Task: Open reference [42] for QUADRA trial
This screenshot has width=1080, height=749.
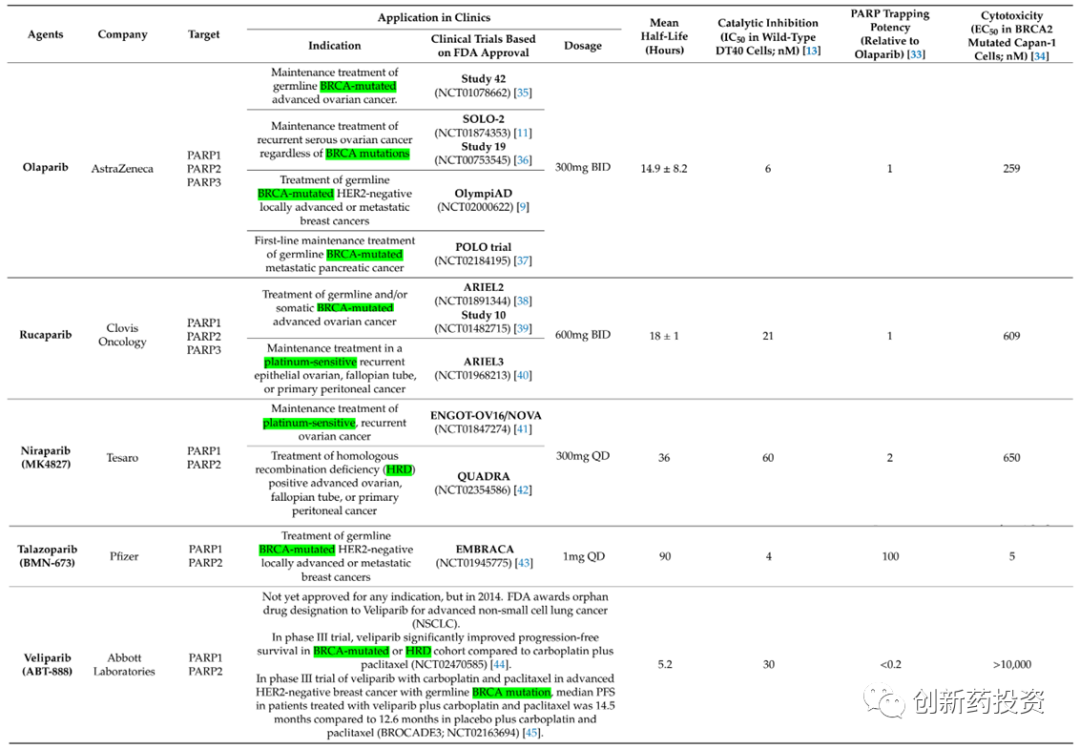Action: pos(523,490)
